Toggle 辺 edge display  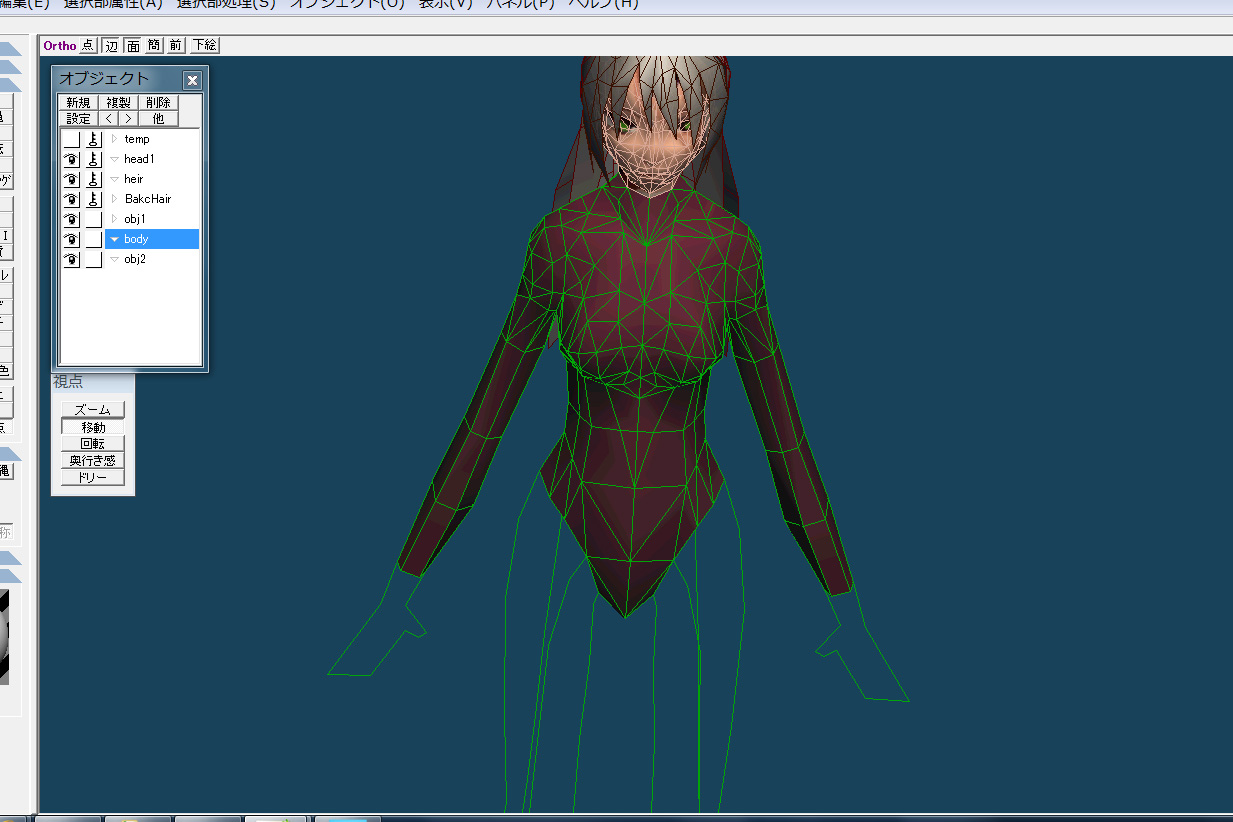point(110,45)
